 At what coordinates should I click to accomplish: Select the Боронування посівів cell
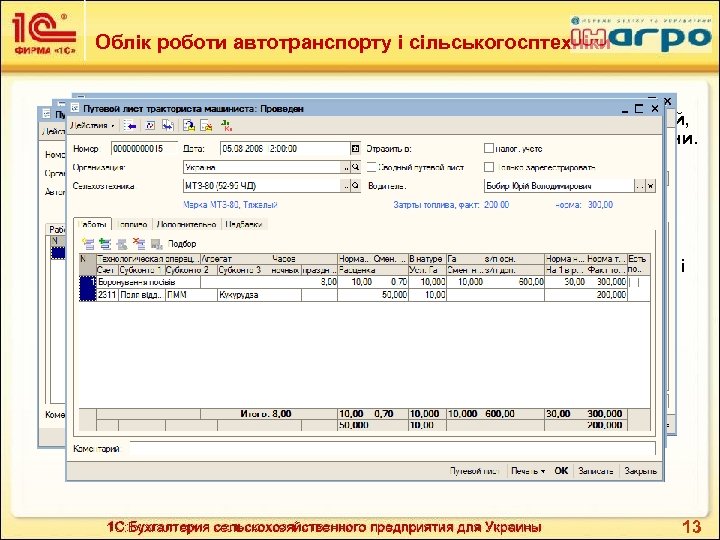148,282
